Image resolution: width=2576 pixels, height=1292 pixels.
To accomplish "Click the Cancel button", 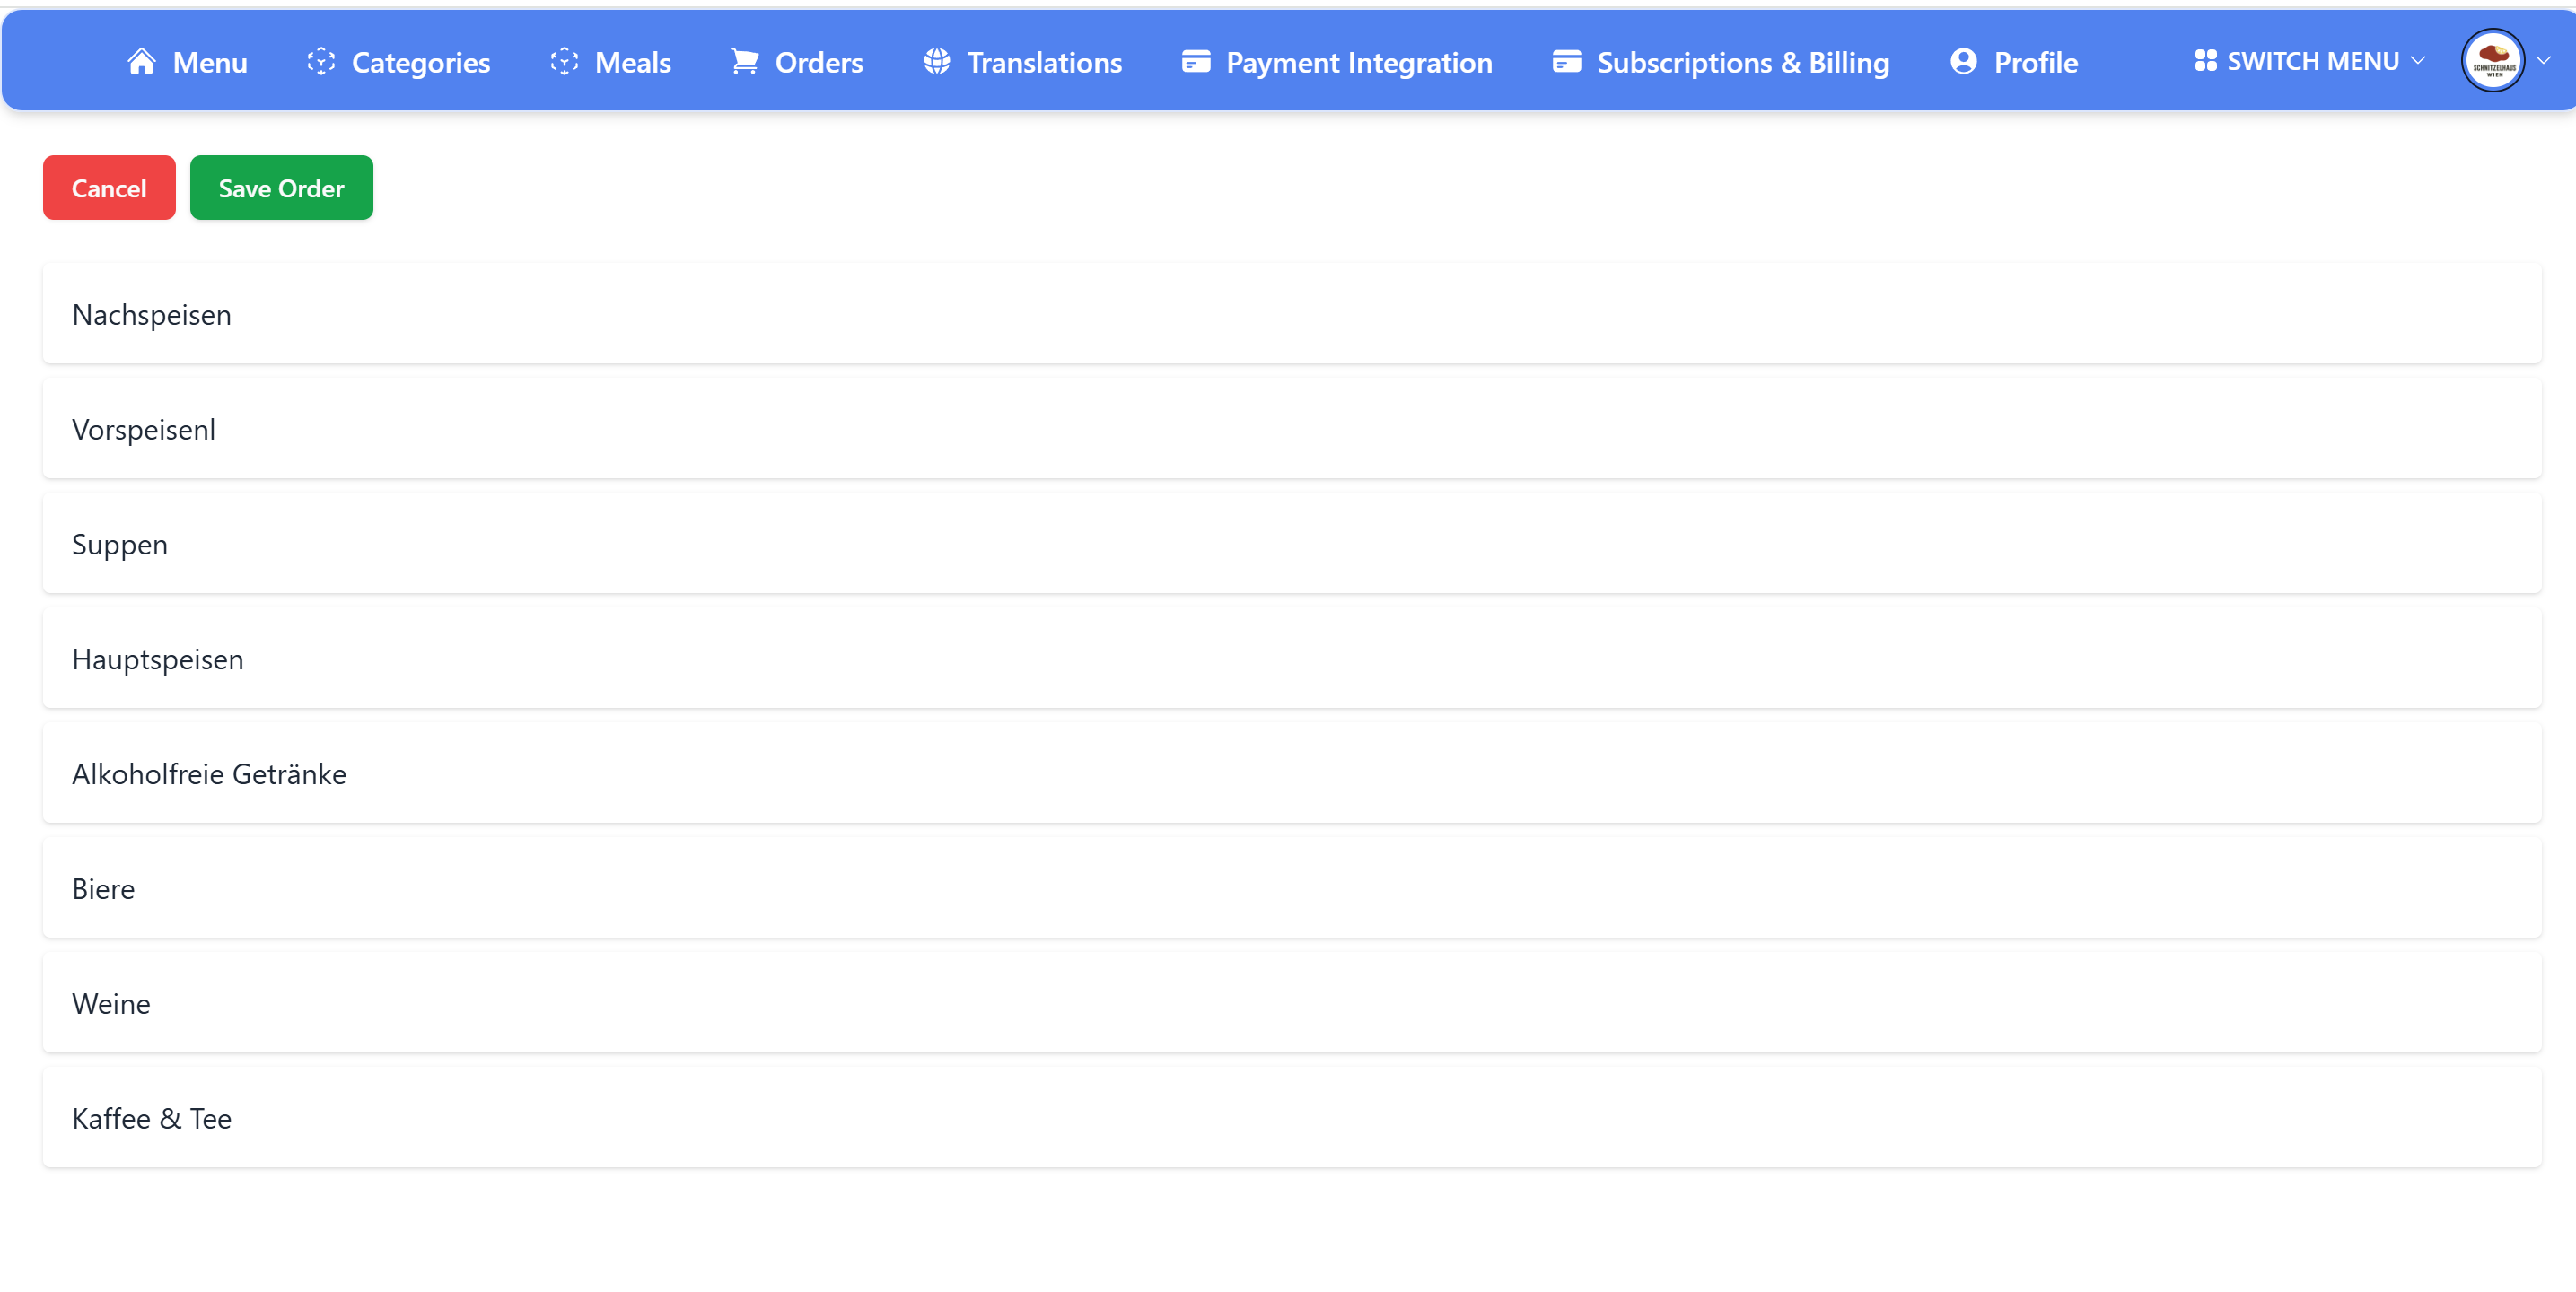I will coord(108,187).
